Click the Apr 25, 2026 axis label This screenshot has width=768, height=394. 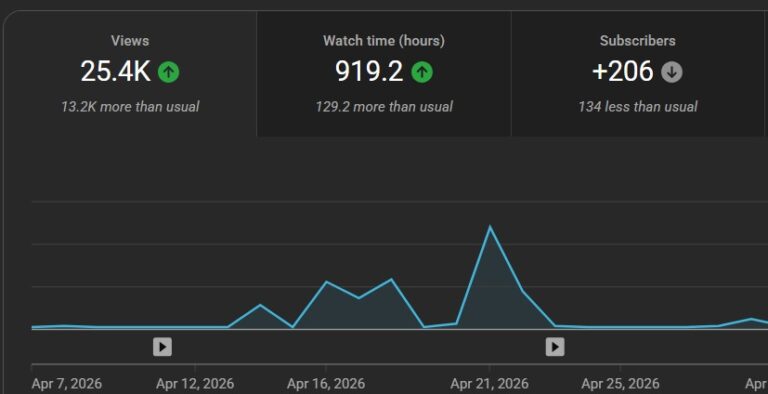(x=620, y=384)
